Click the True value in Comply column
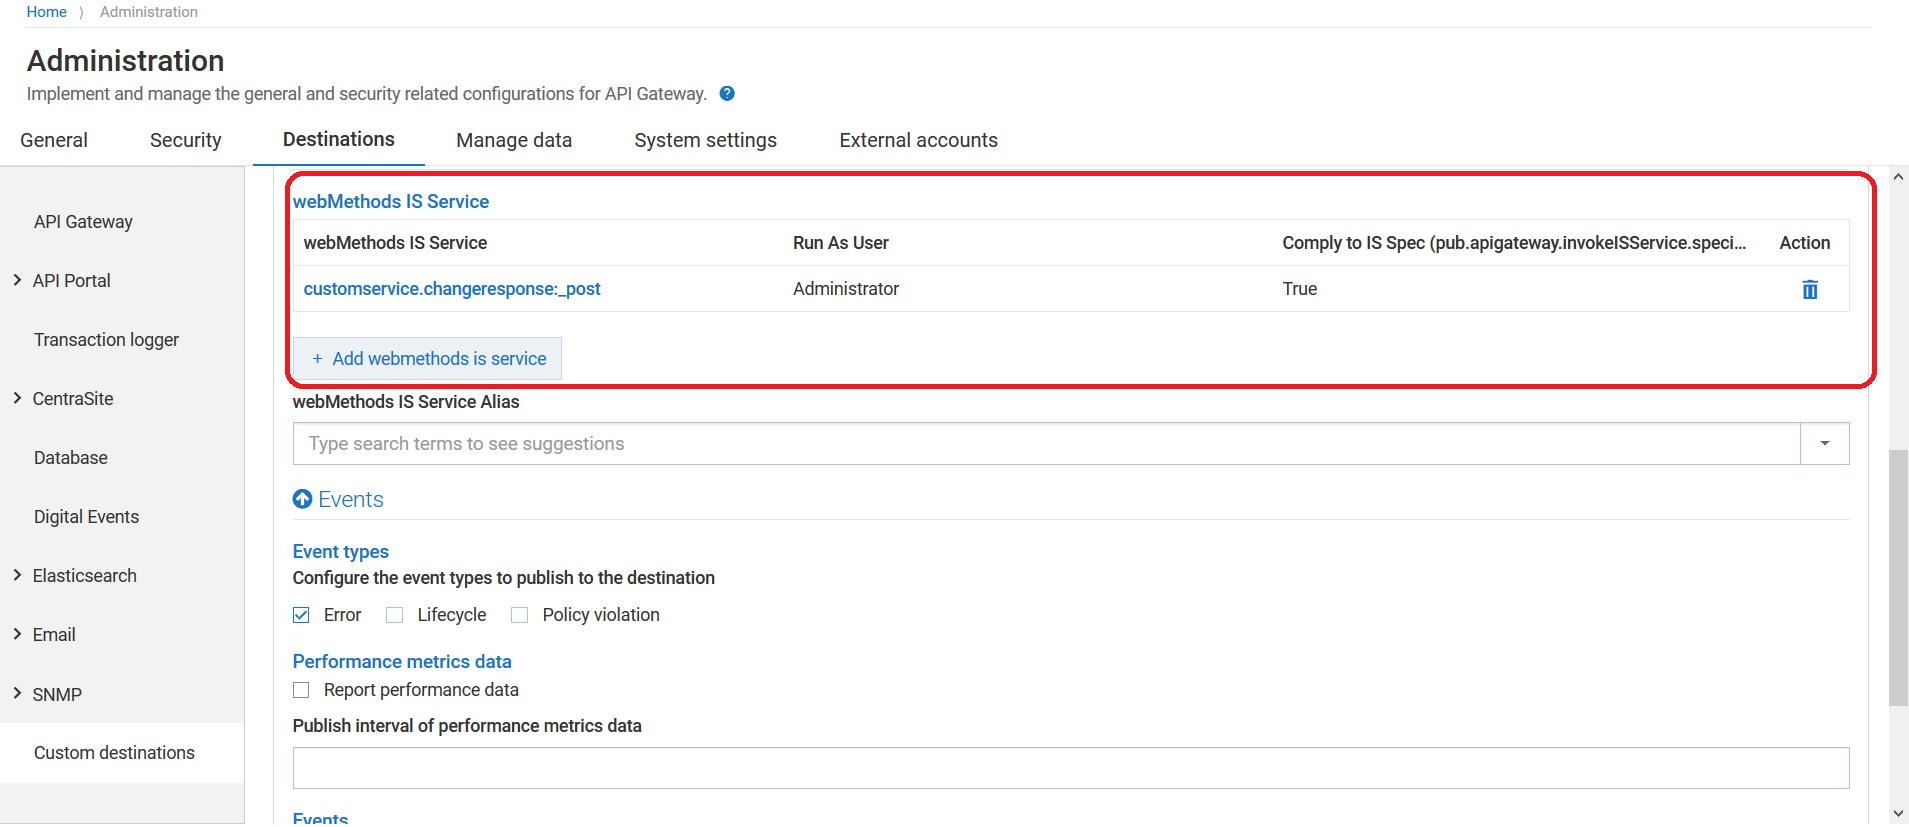Image resolution: width=1909 pixels, height=827 pixels. point(1300,289)
